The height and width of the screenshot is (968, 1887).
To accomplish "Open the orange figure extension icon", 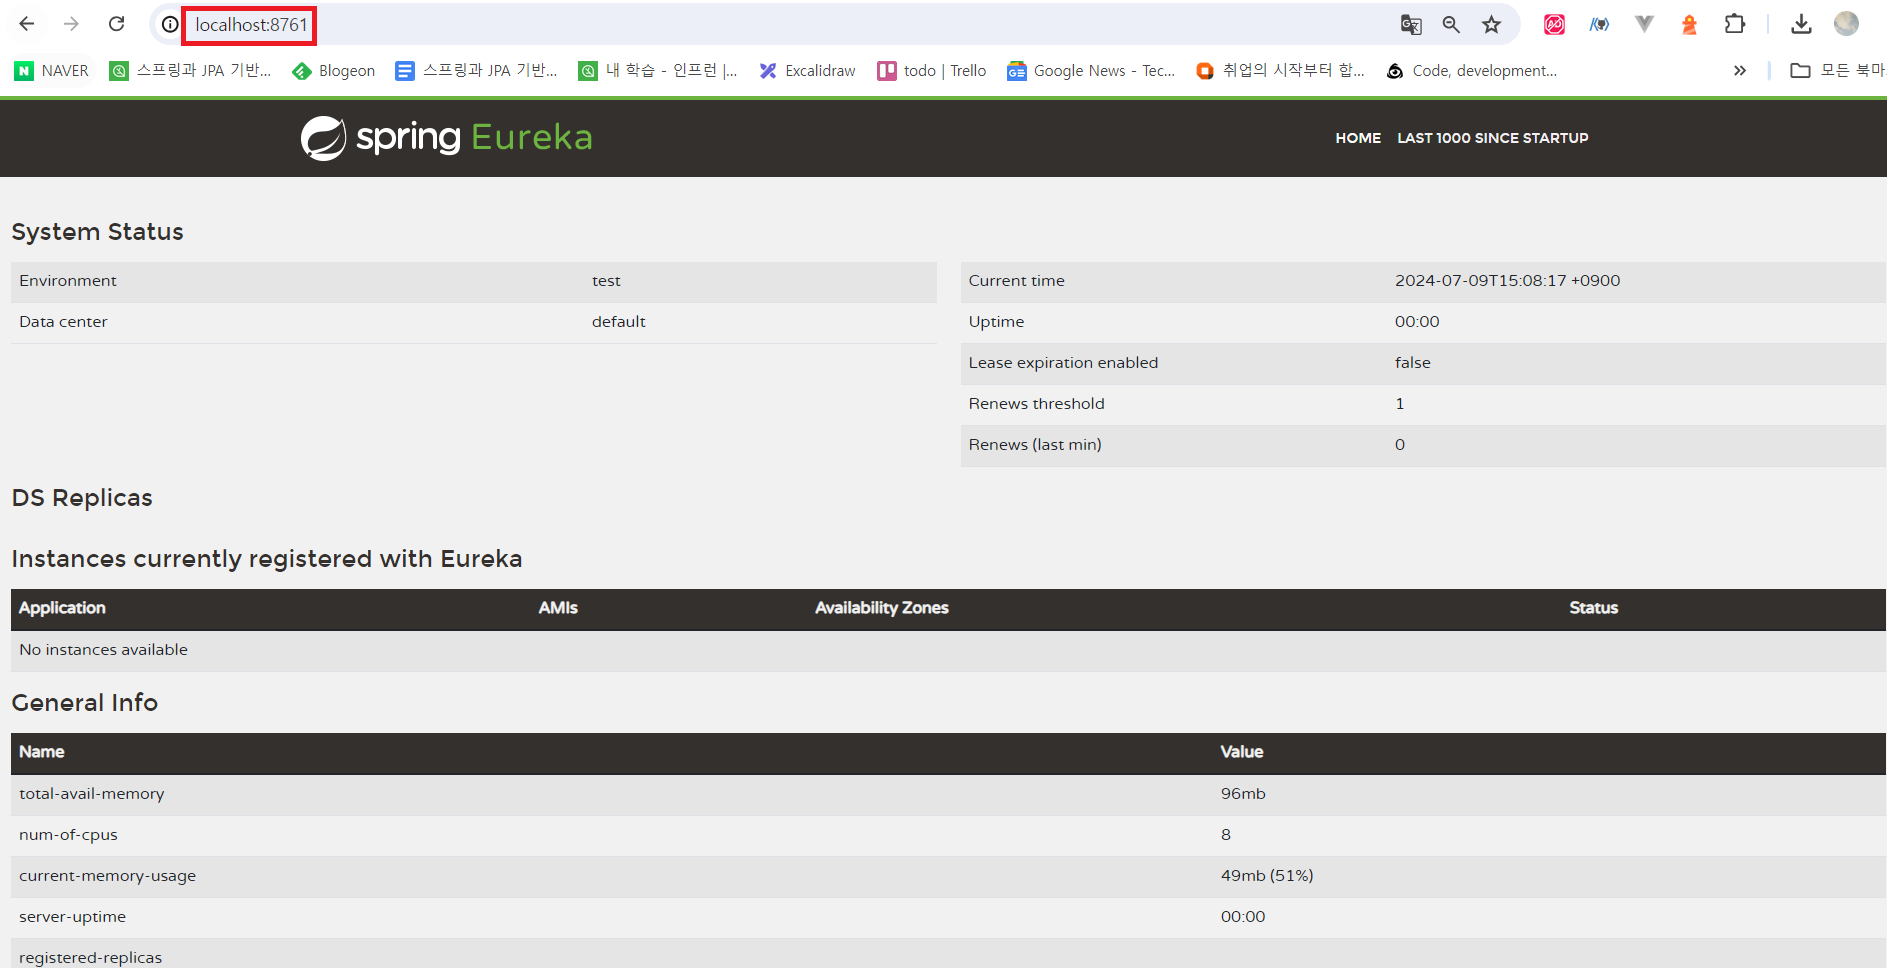I will pyautogui.click(x=1689, y=25).
